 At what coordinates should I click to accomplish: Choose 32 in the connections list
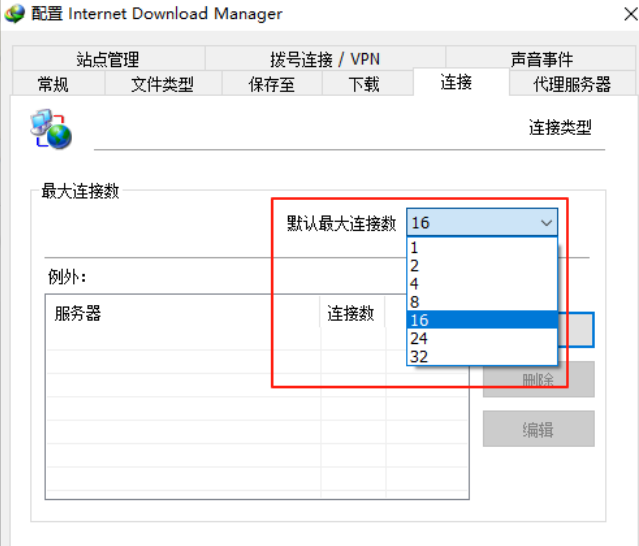(x=482, y=356)
